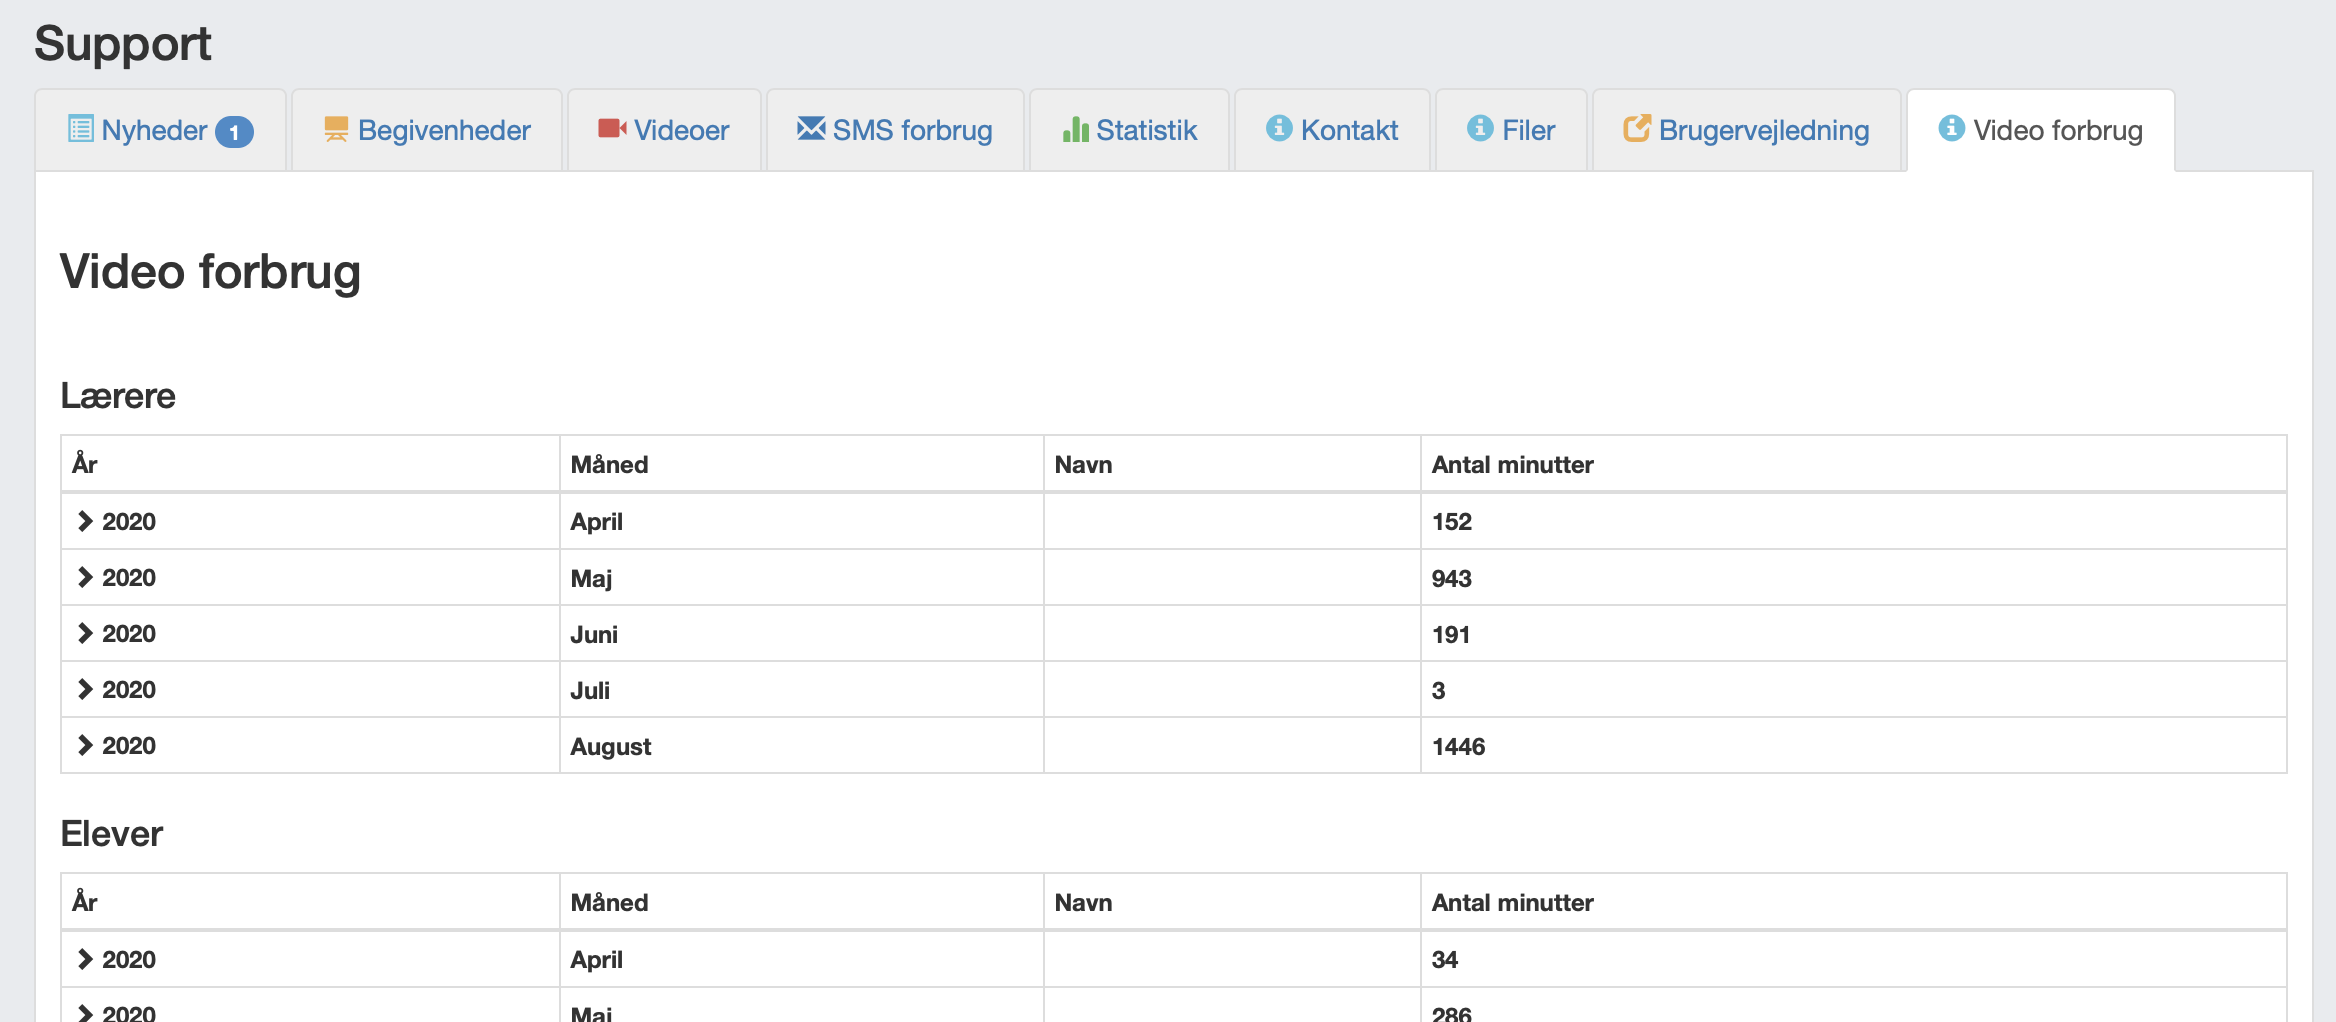Click minutes value 1446
Viewport: 2336px width, 1022px height.
pos(1458,746)
